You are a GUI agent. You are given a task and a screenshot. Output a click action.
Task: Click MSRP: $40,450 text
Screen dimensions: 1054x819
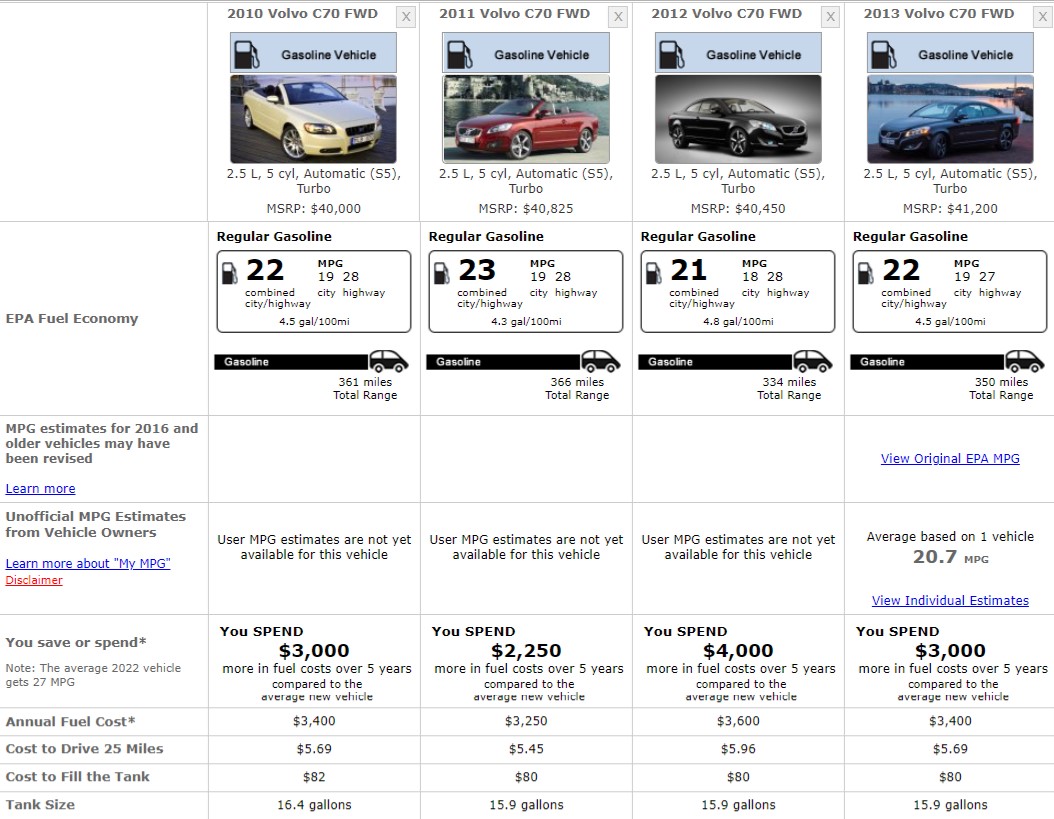tap(738, 208)
